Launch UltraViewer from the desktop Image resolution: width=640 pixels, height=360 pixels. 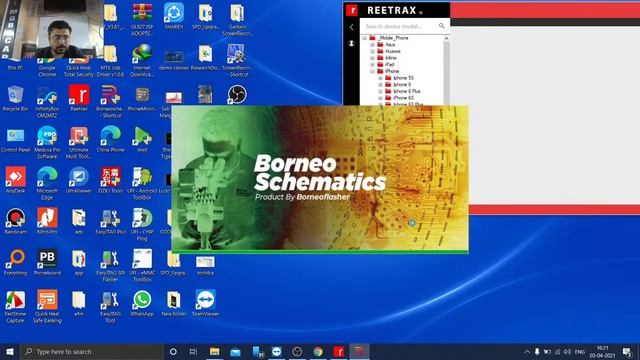pos(79,180)
